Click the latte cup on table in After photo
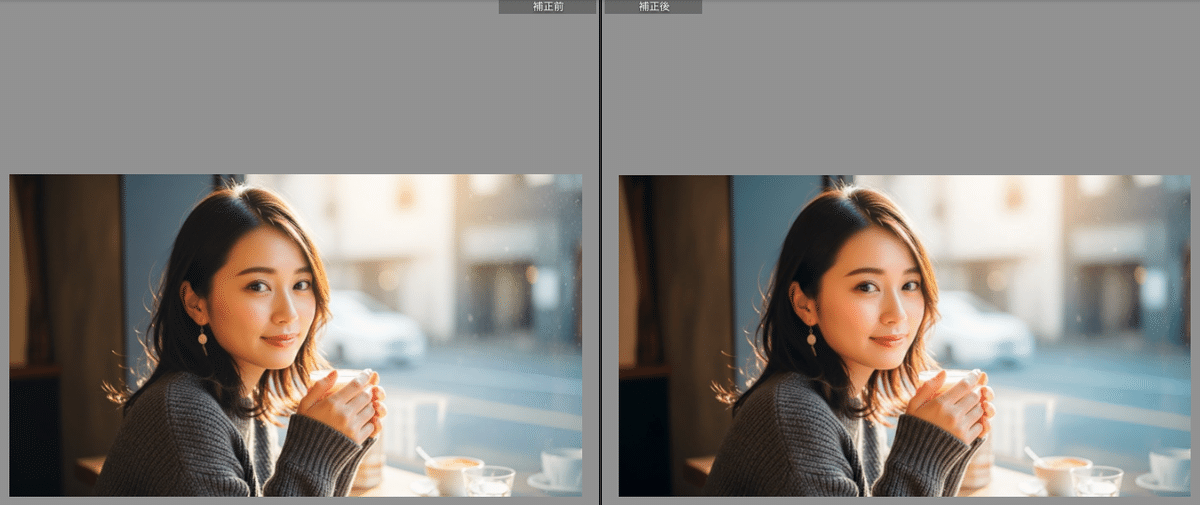 (x=1062, y=472)
